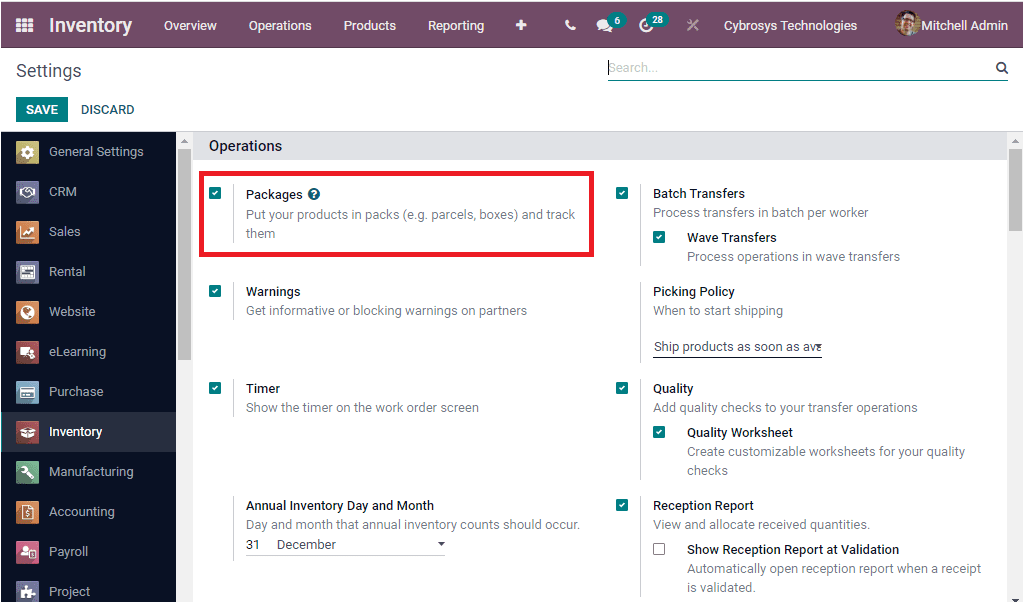Open the Reporting menu
This screenshot has height=603, width=1024.
(x=456, y=25)
